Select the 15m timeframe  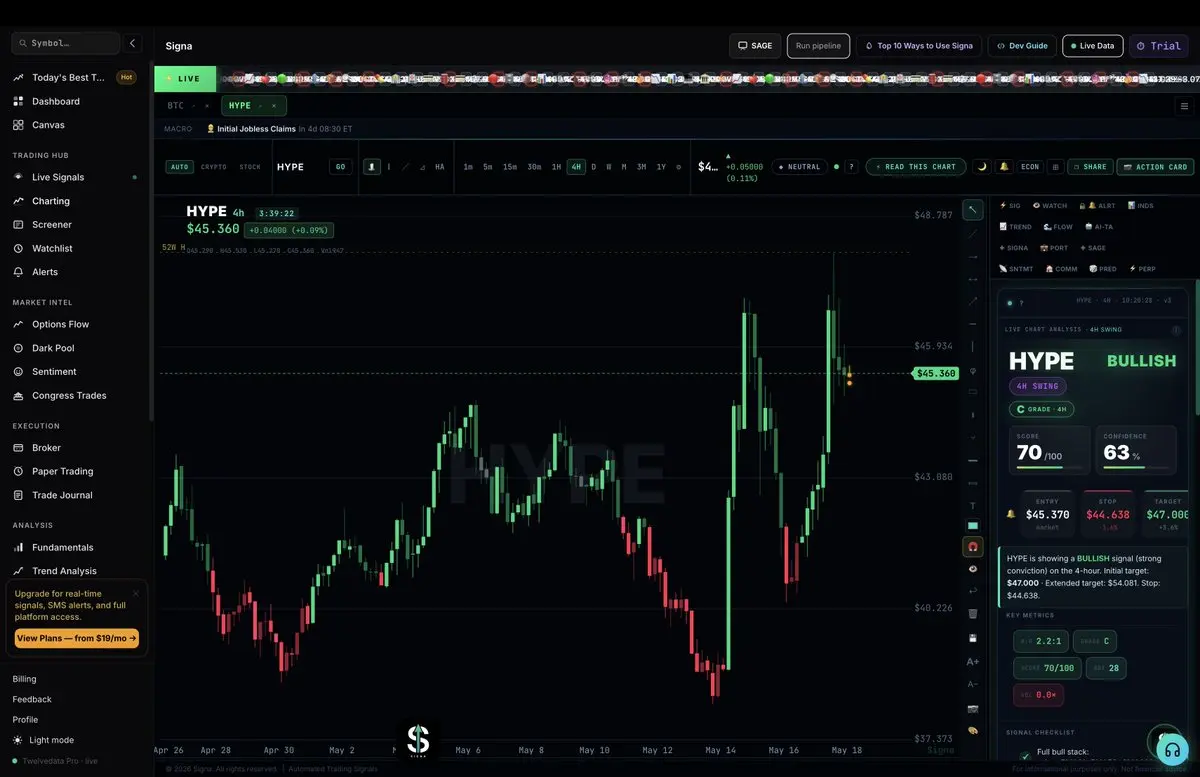(510, 167)
